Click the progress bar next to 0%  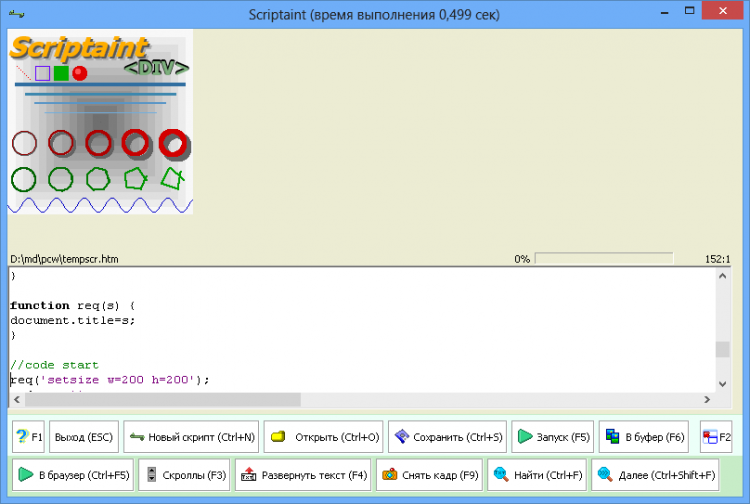pos(604,259)
